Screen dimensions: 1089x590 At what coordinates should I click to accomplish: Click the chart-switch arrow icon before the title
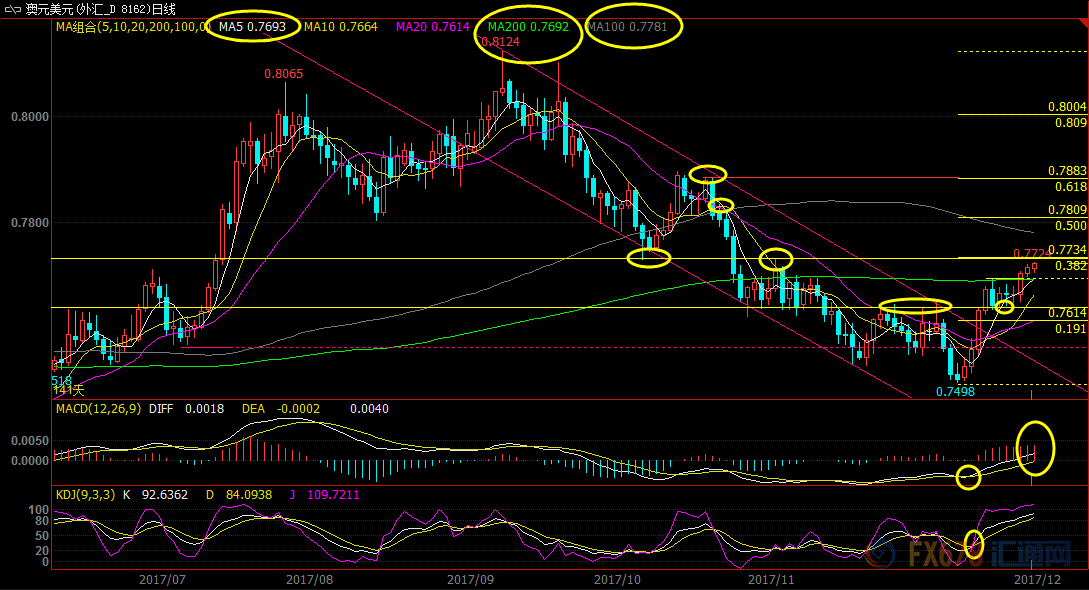click(12, 9)
